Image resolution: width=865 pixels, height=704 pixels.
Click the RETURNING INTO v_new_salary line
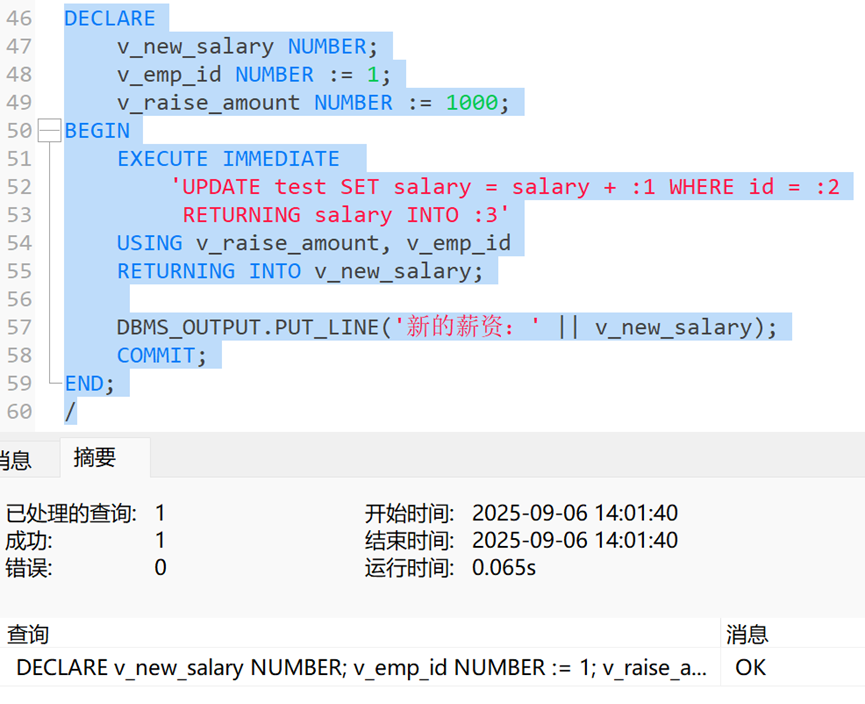[299, 271]
